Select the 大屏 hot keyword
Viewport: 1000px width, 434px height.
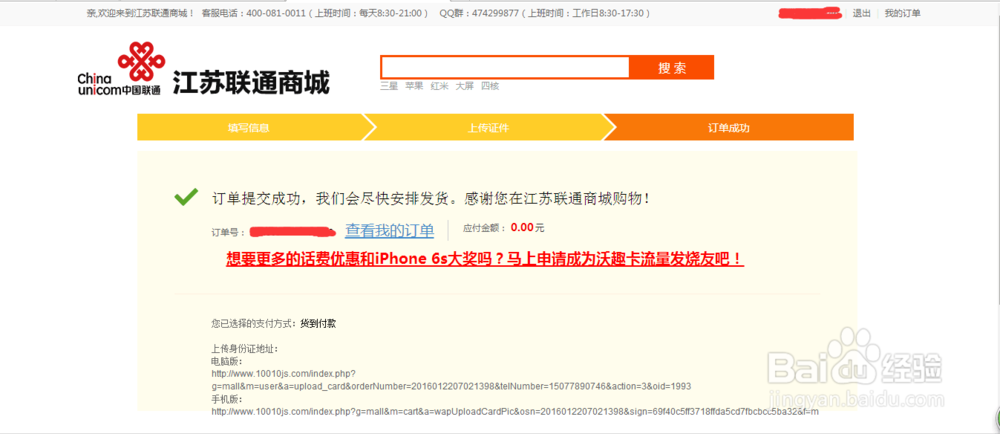(464, 86)
